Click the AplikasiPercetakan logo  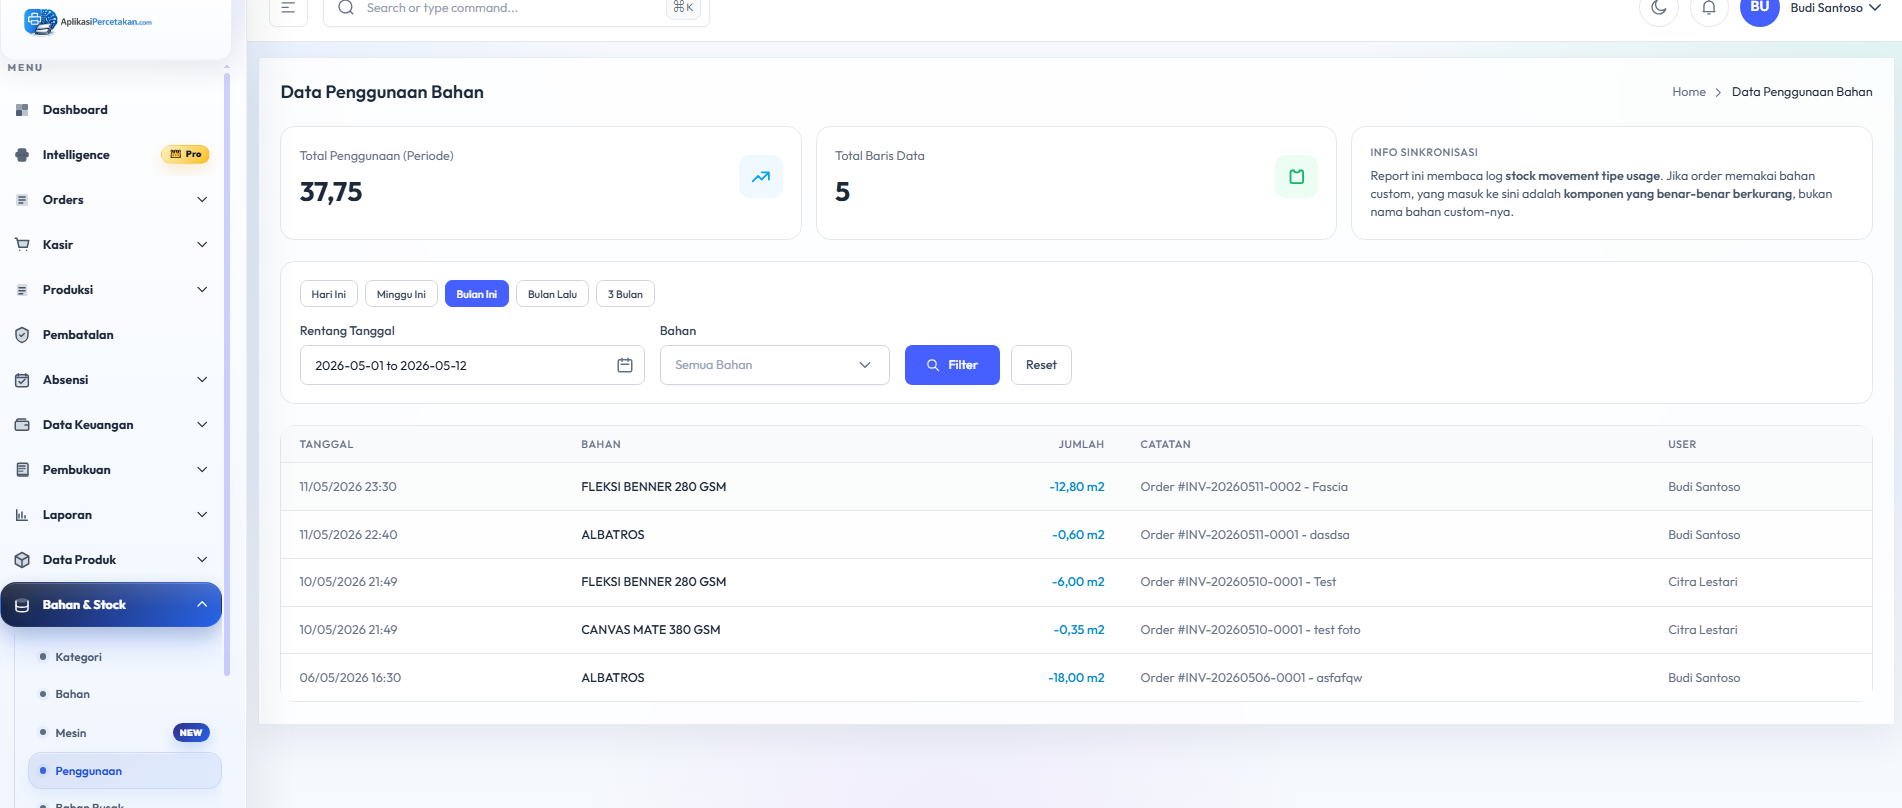coord(88,21)
